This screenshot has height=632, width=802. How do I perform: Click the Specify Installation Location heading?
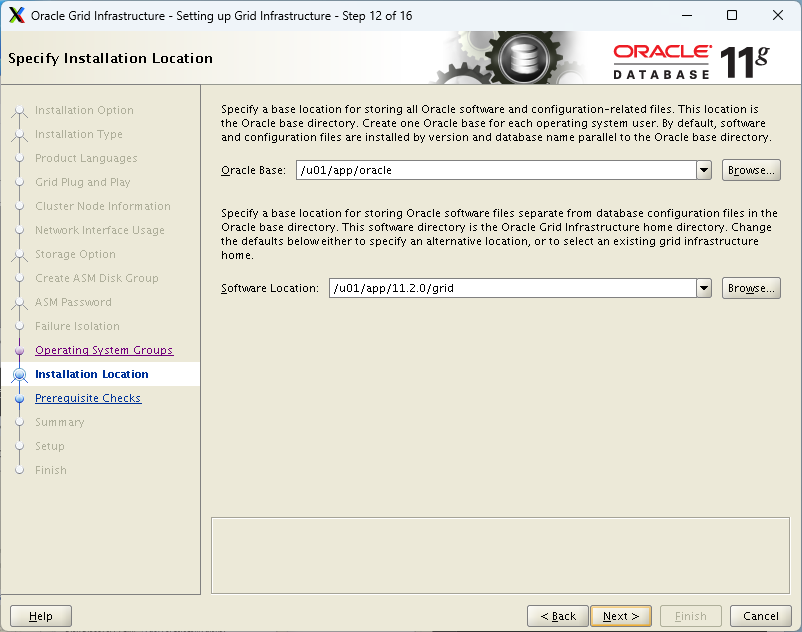point(110,58)
